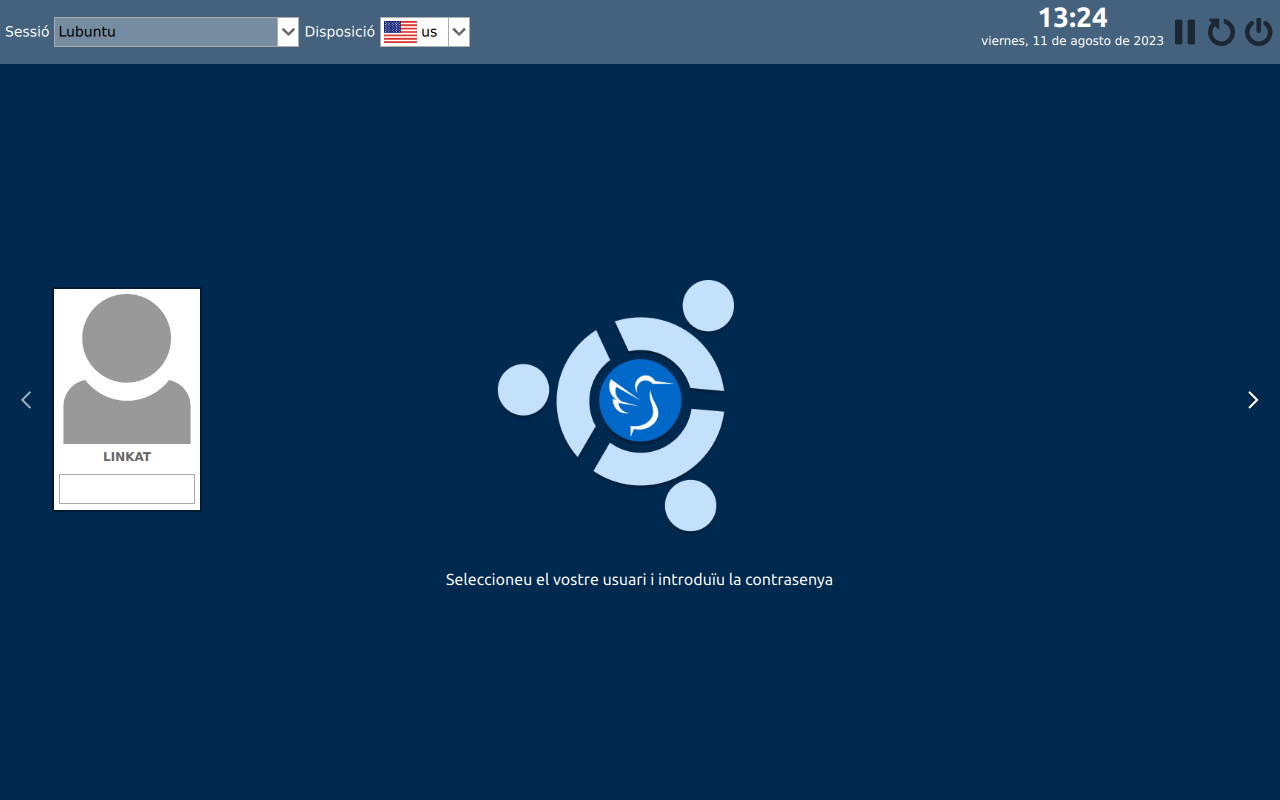Focus the password field under LINKAT
Image resolution: width=1280 pixels, height=800 pixels.
pyautogui.click(x=127, y=489)
